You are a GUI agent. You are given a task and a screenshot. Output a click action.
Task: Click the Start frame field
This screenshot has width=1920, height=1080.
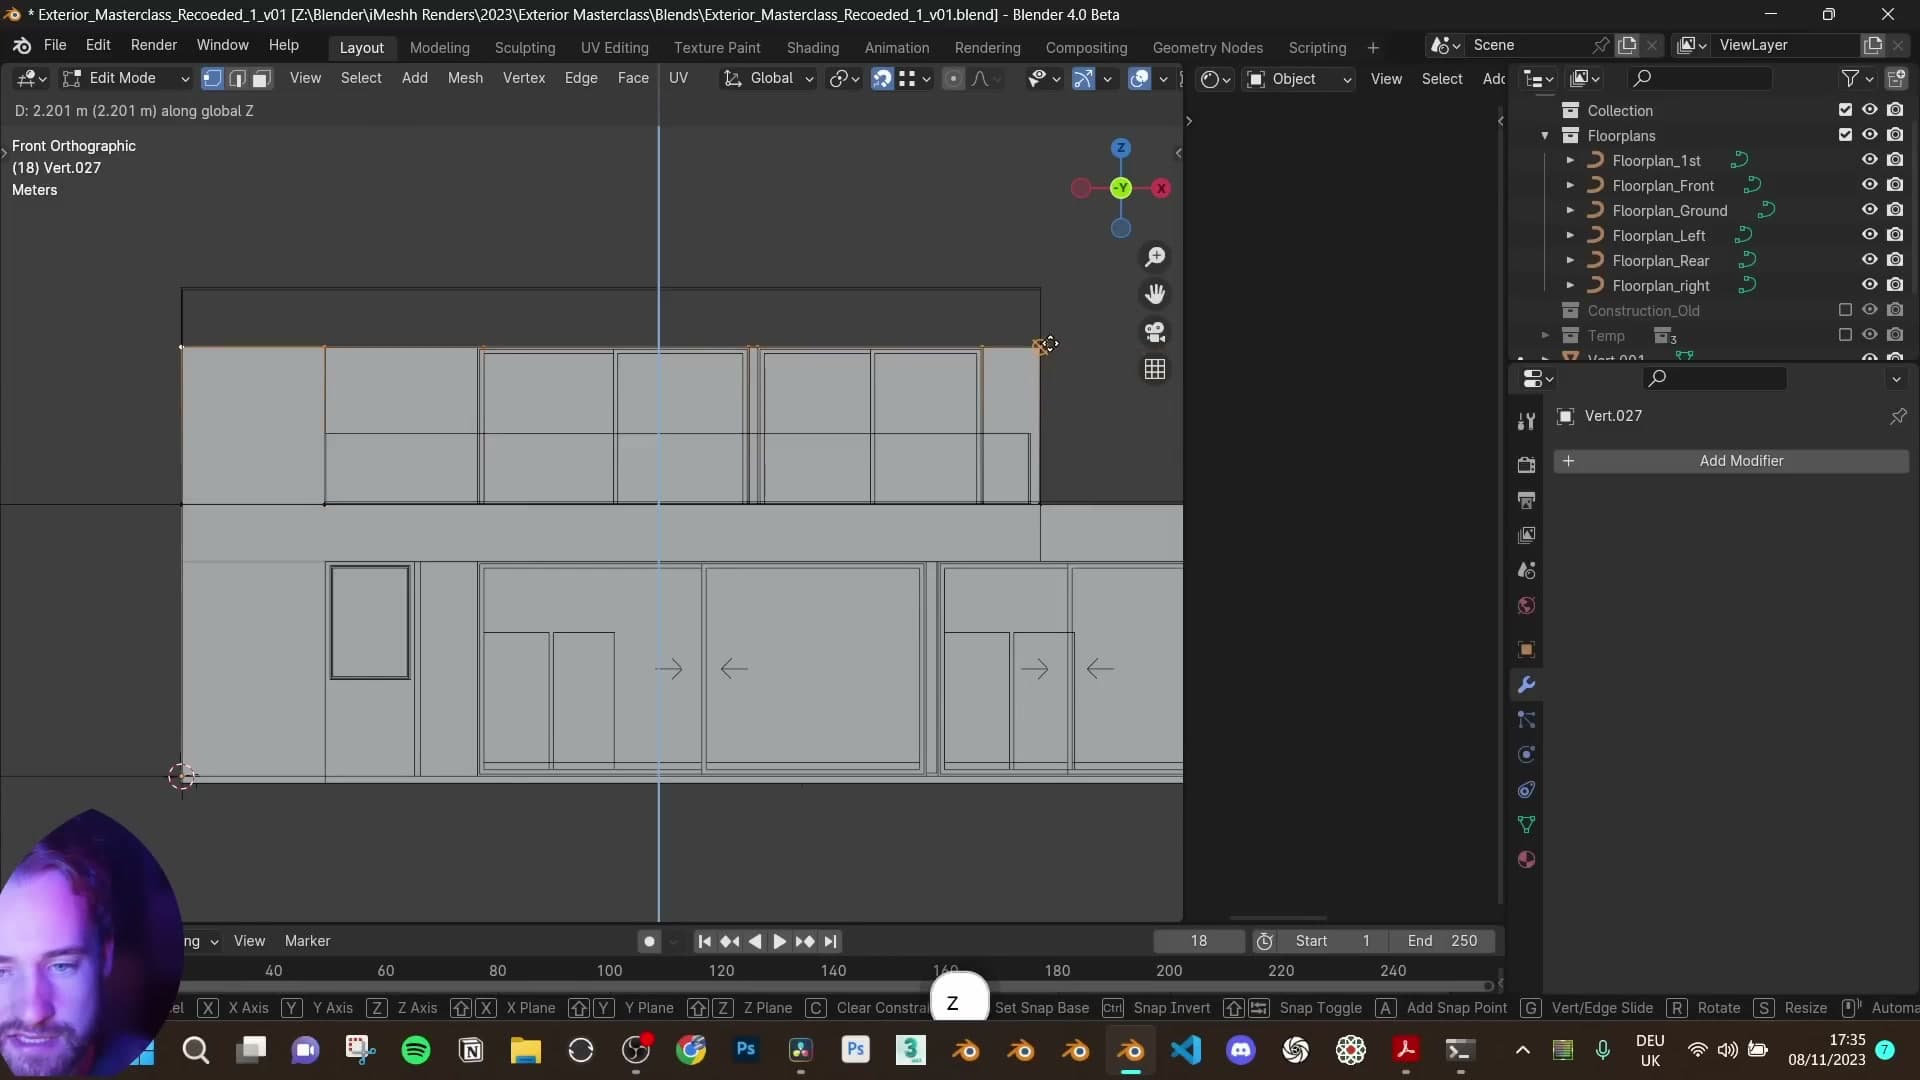[x=1332, y=941]
